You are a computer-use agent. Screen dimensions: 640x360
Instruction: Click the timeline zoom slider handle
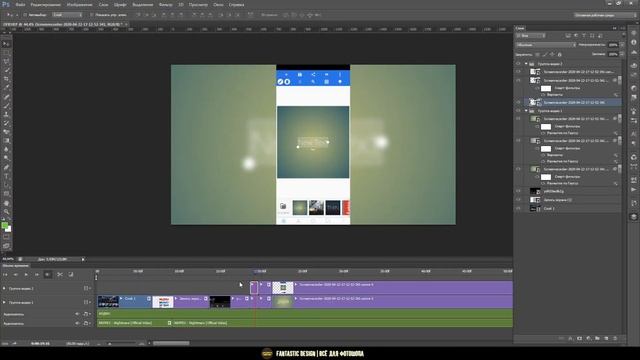point(109,344)
